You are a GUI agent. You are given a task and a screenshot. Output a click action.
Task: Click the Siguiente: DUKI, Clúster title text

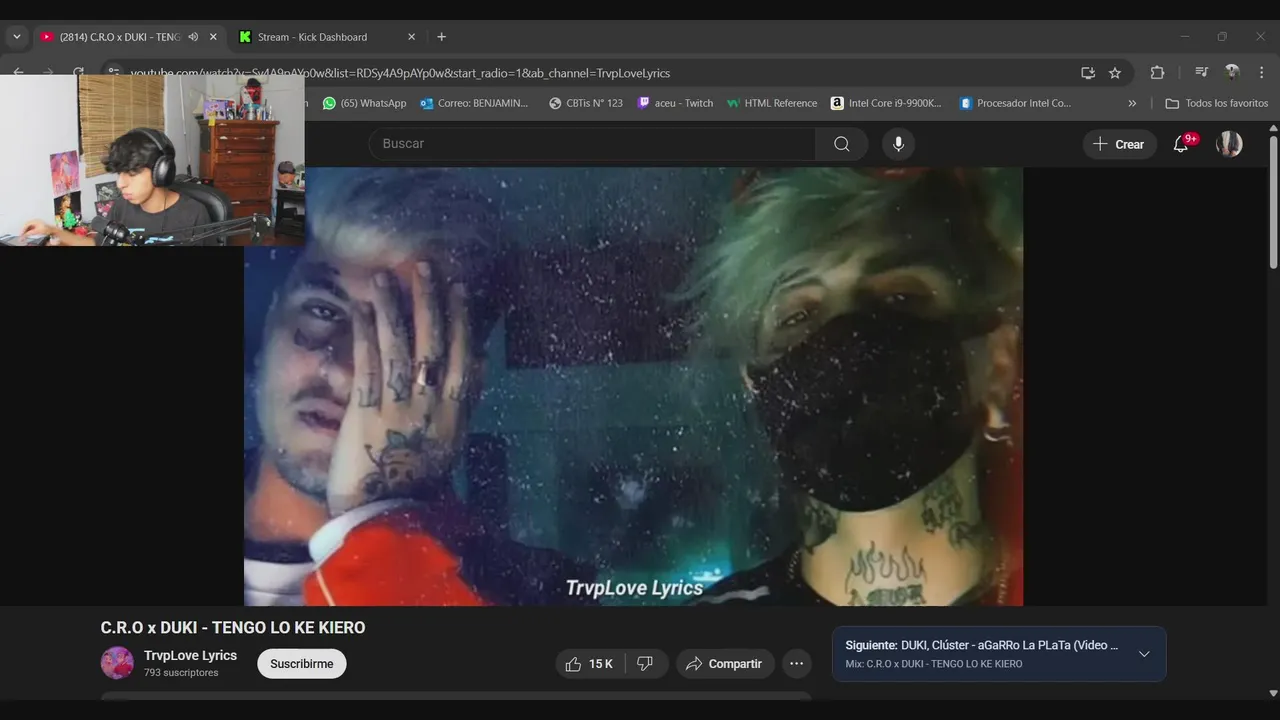click(982, 645)
